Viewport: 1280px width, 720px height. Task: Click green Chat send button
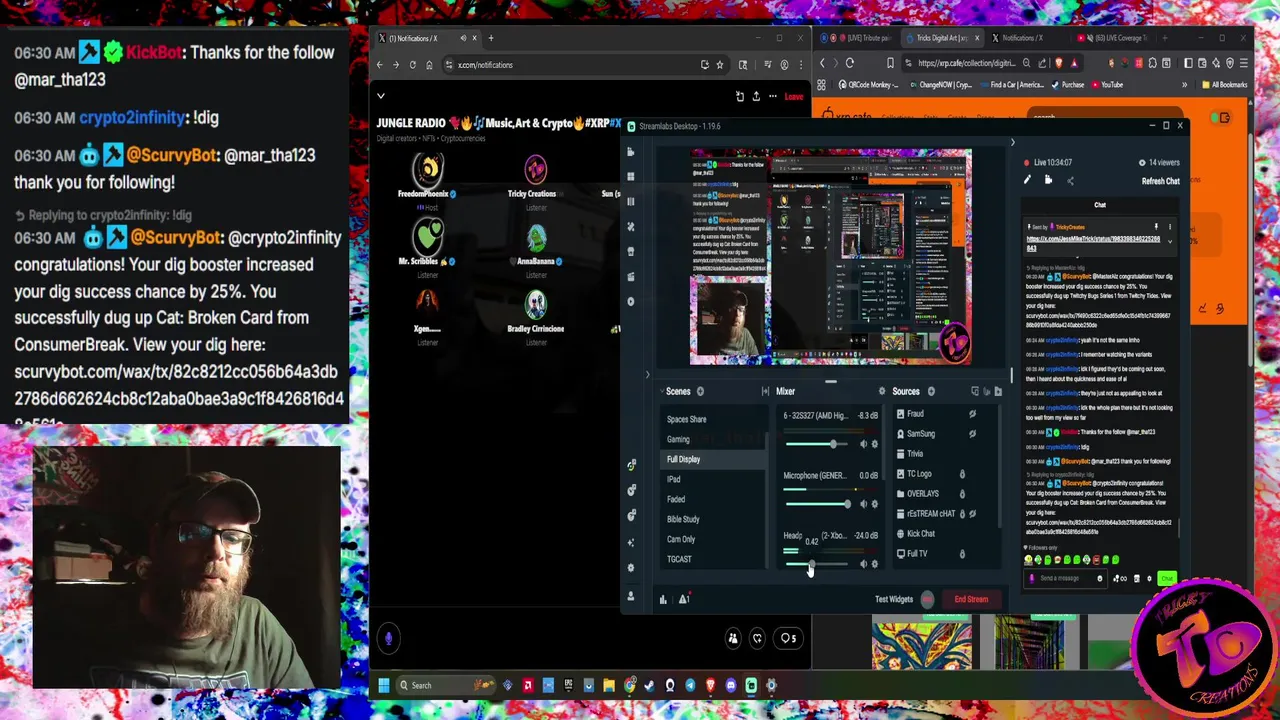pos(1166,579)
